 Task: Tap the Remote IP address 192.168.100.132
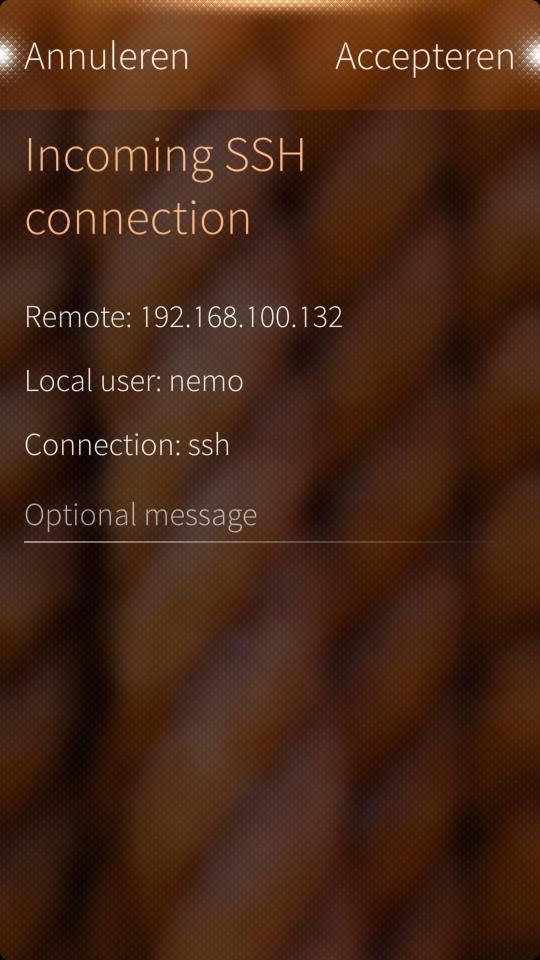tap(241, 317)
